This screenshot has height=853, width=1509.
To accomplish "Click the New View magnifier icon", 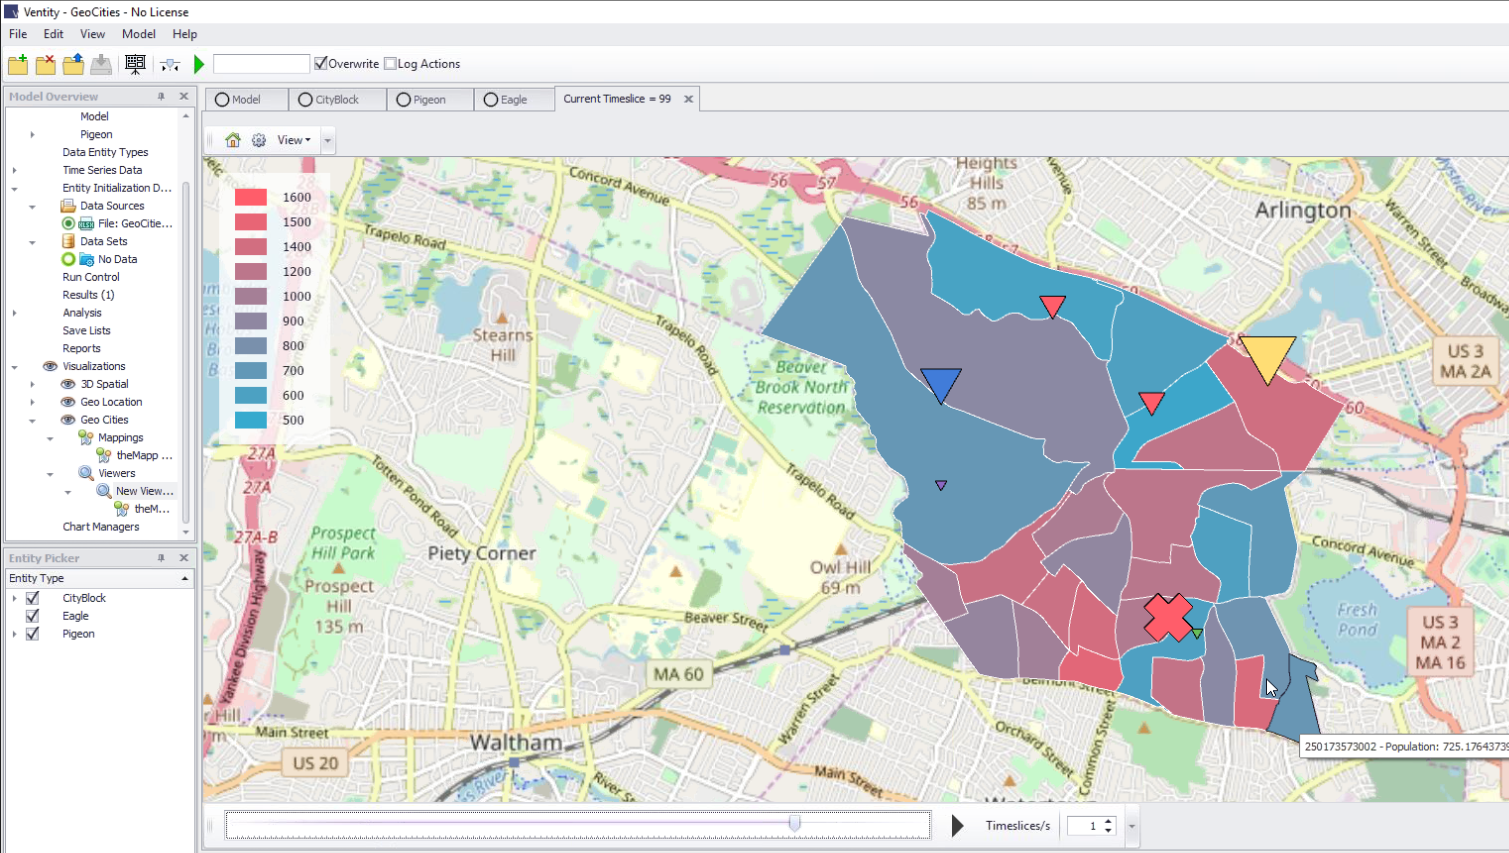I will coord(104,491).
